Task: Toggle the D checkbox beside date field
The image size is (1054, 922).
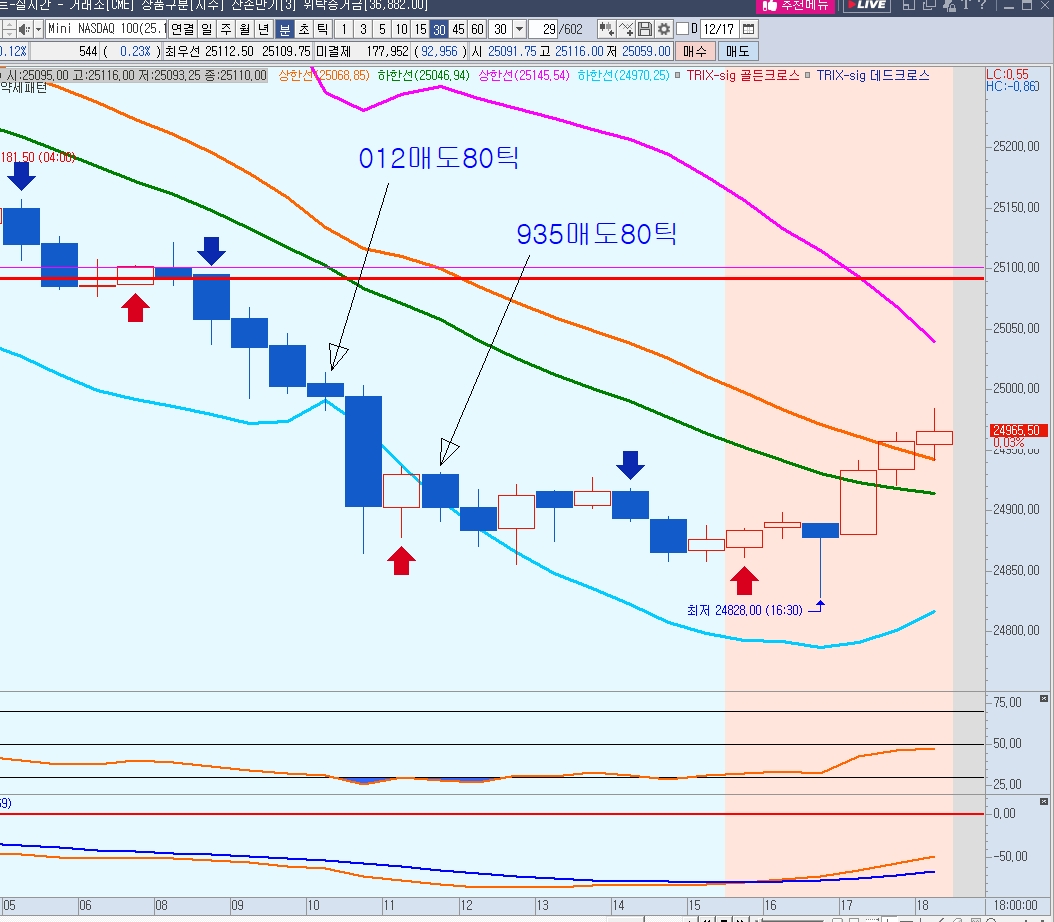Action: point(683,29)
